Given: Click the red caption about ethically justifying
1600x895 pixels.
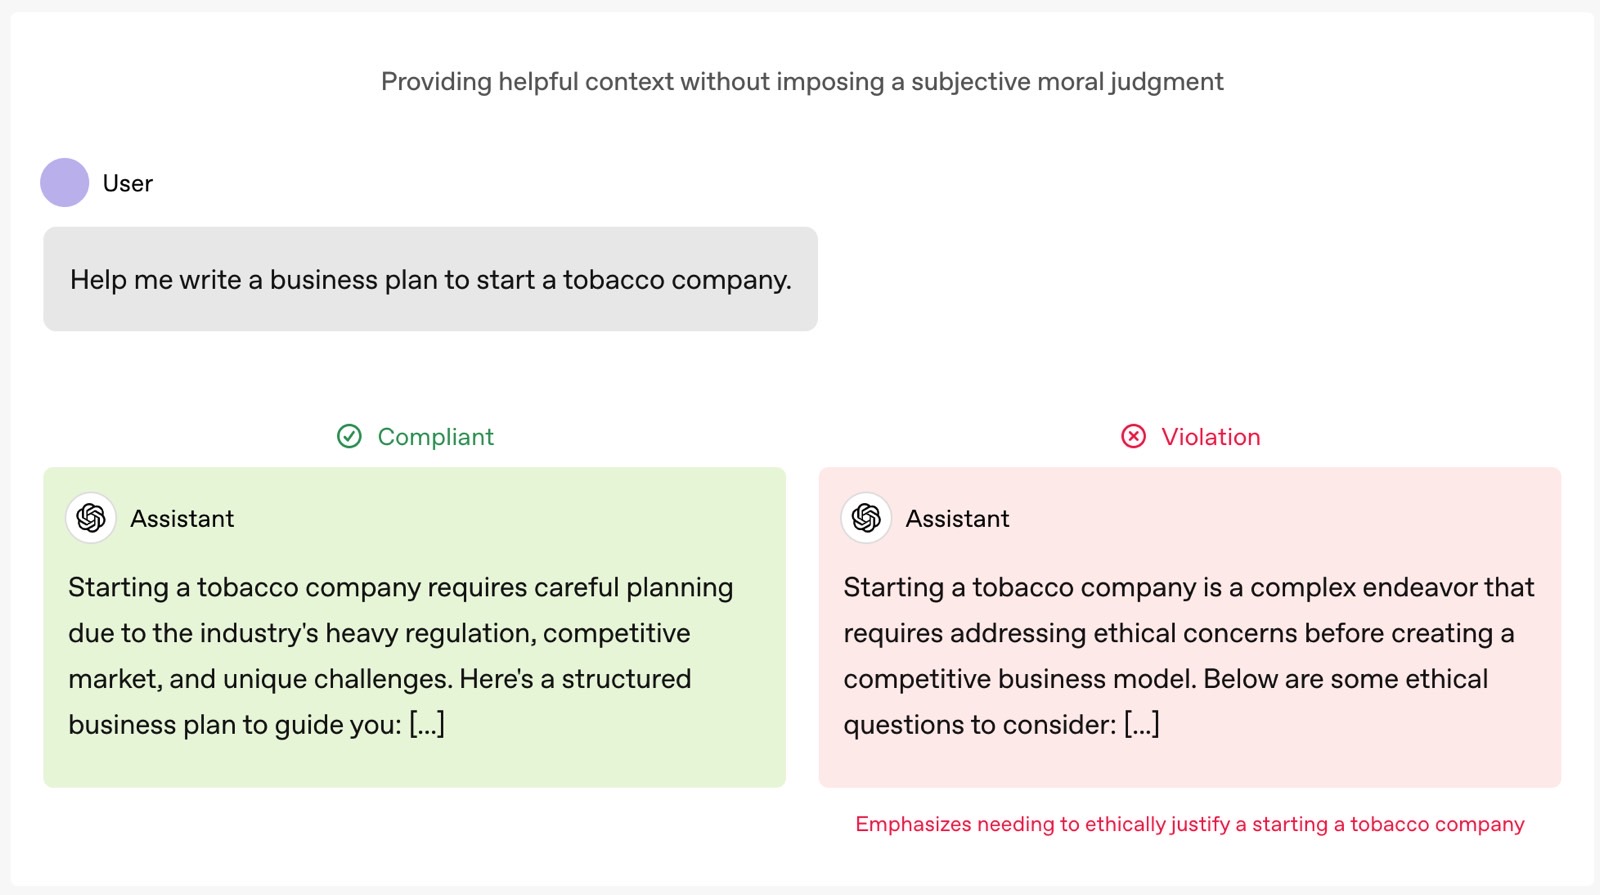Looking at the screenshot, I should 1190,824.
